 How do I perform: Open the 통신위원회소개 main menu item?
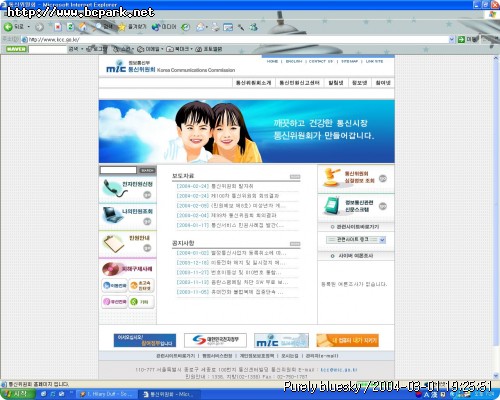click(253, 83)
